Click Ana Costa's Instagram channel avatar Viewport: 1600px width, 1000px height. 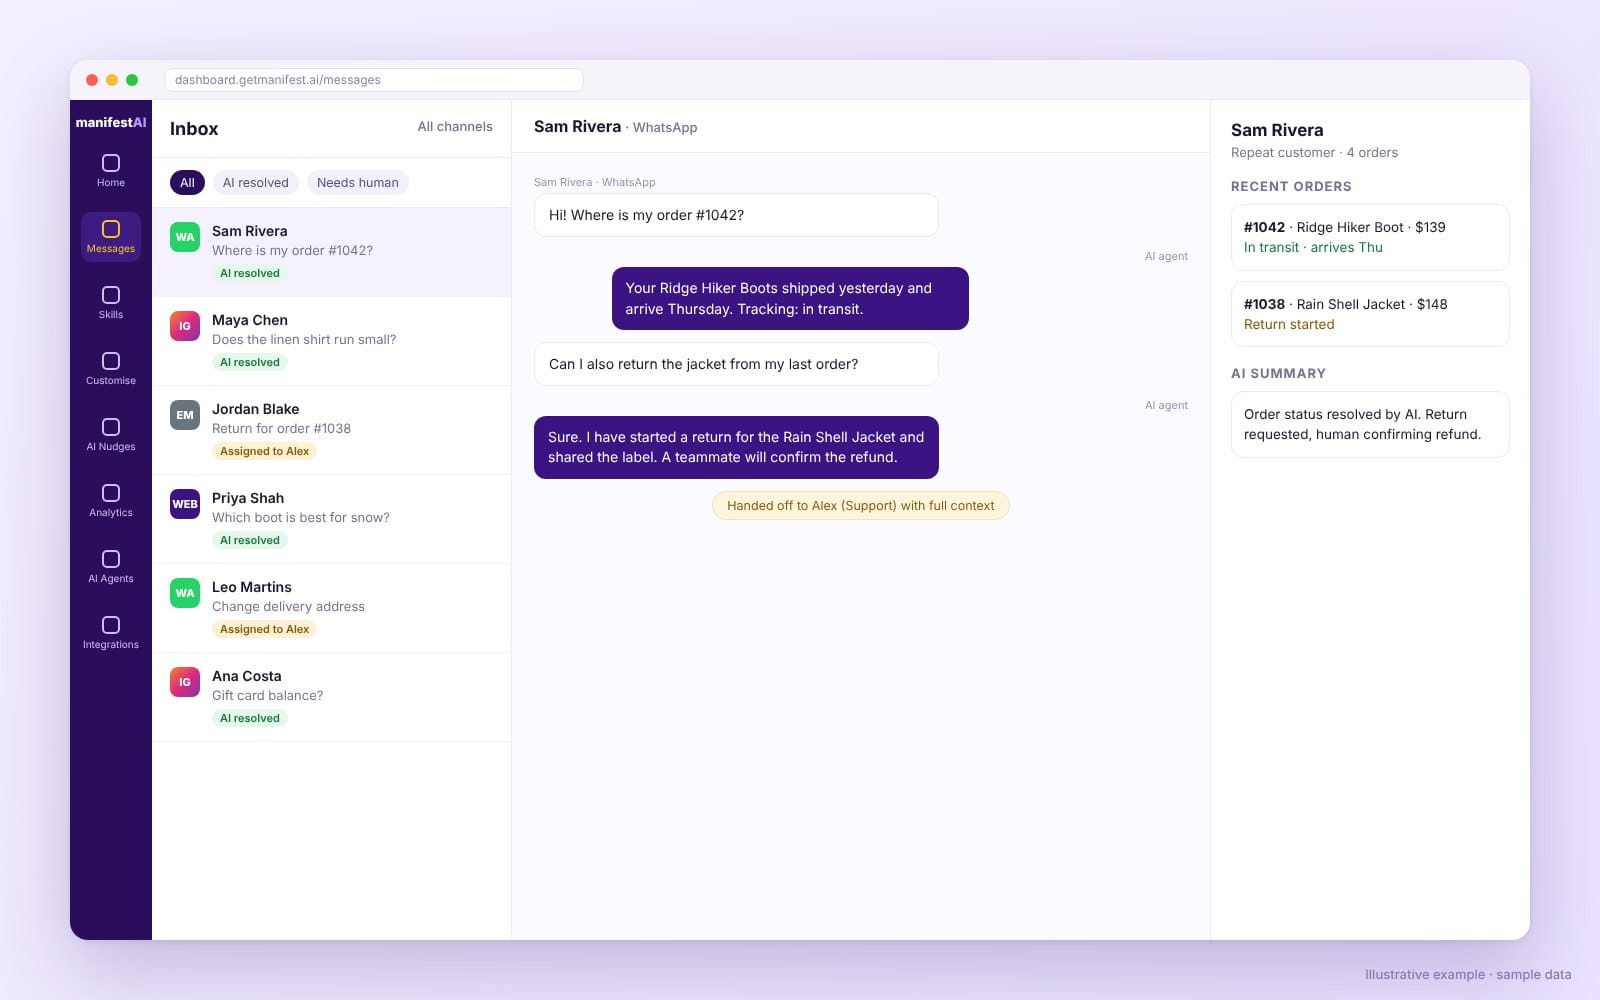pos(185,682)
